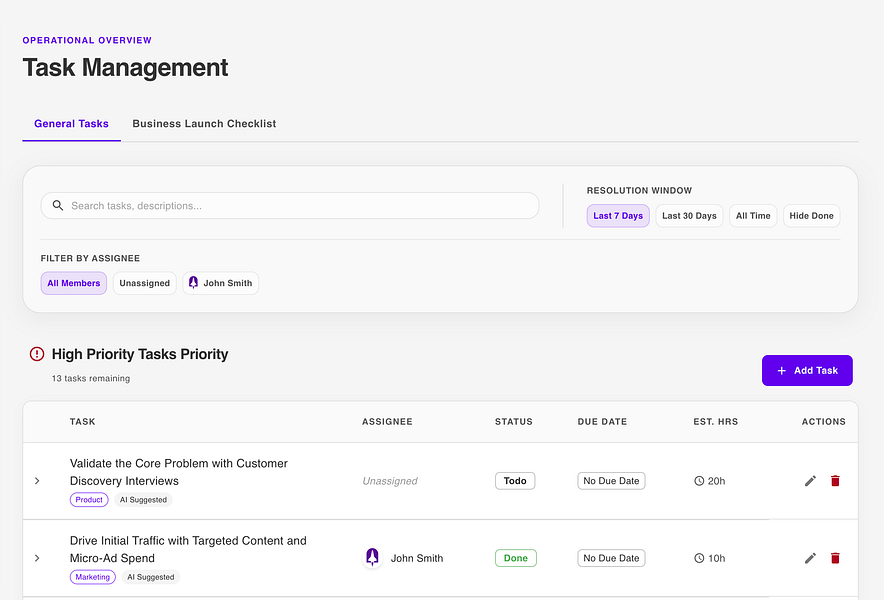Edit the Validate the Core Problem task
884x600 pixels.
tap(810, 480)
